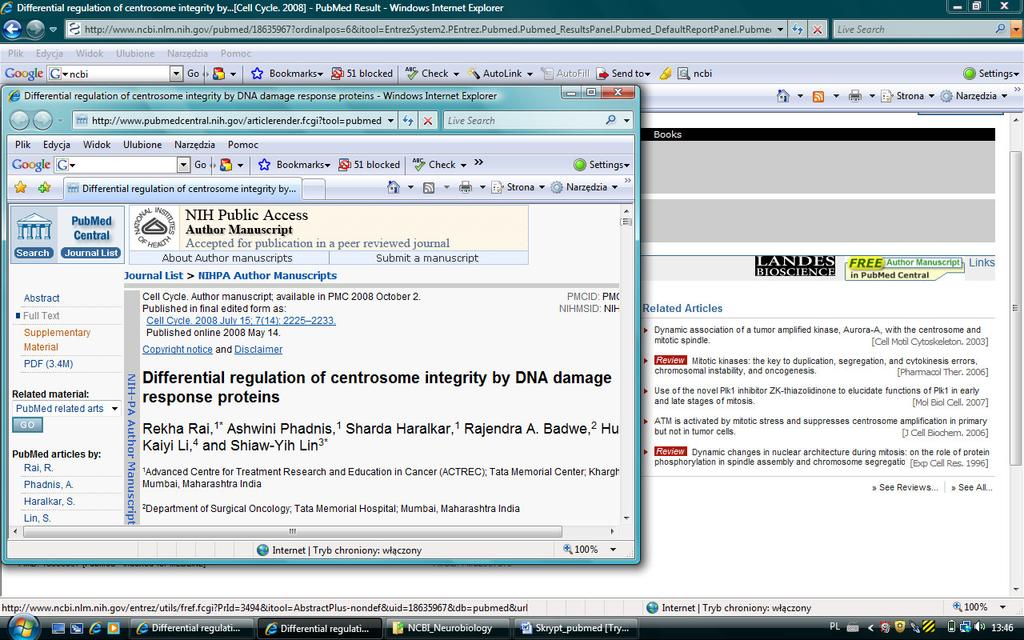Expand address bar dropdown in PubMed Result window
The width and height of the screenshot is (1024, 640).
point(780,29)
